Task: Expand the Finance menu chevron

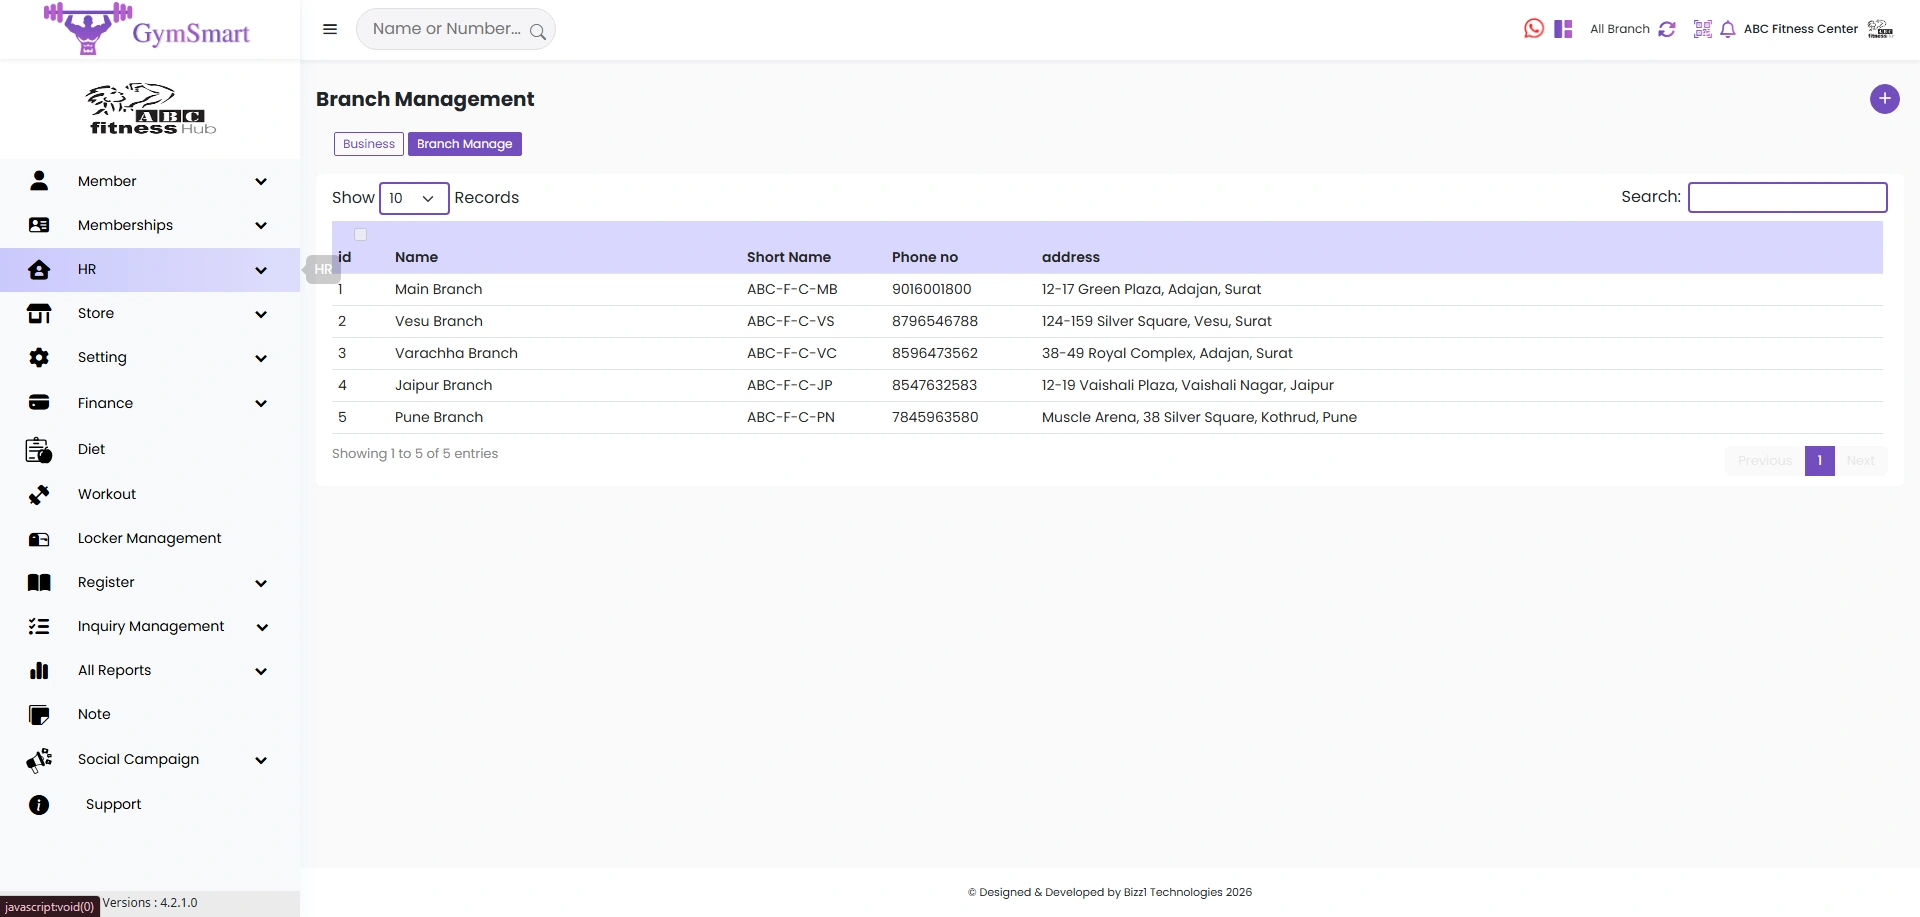Action: point(261,404)
